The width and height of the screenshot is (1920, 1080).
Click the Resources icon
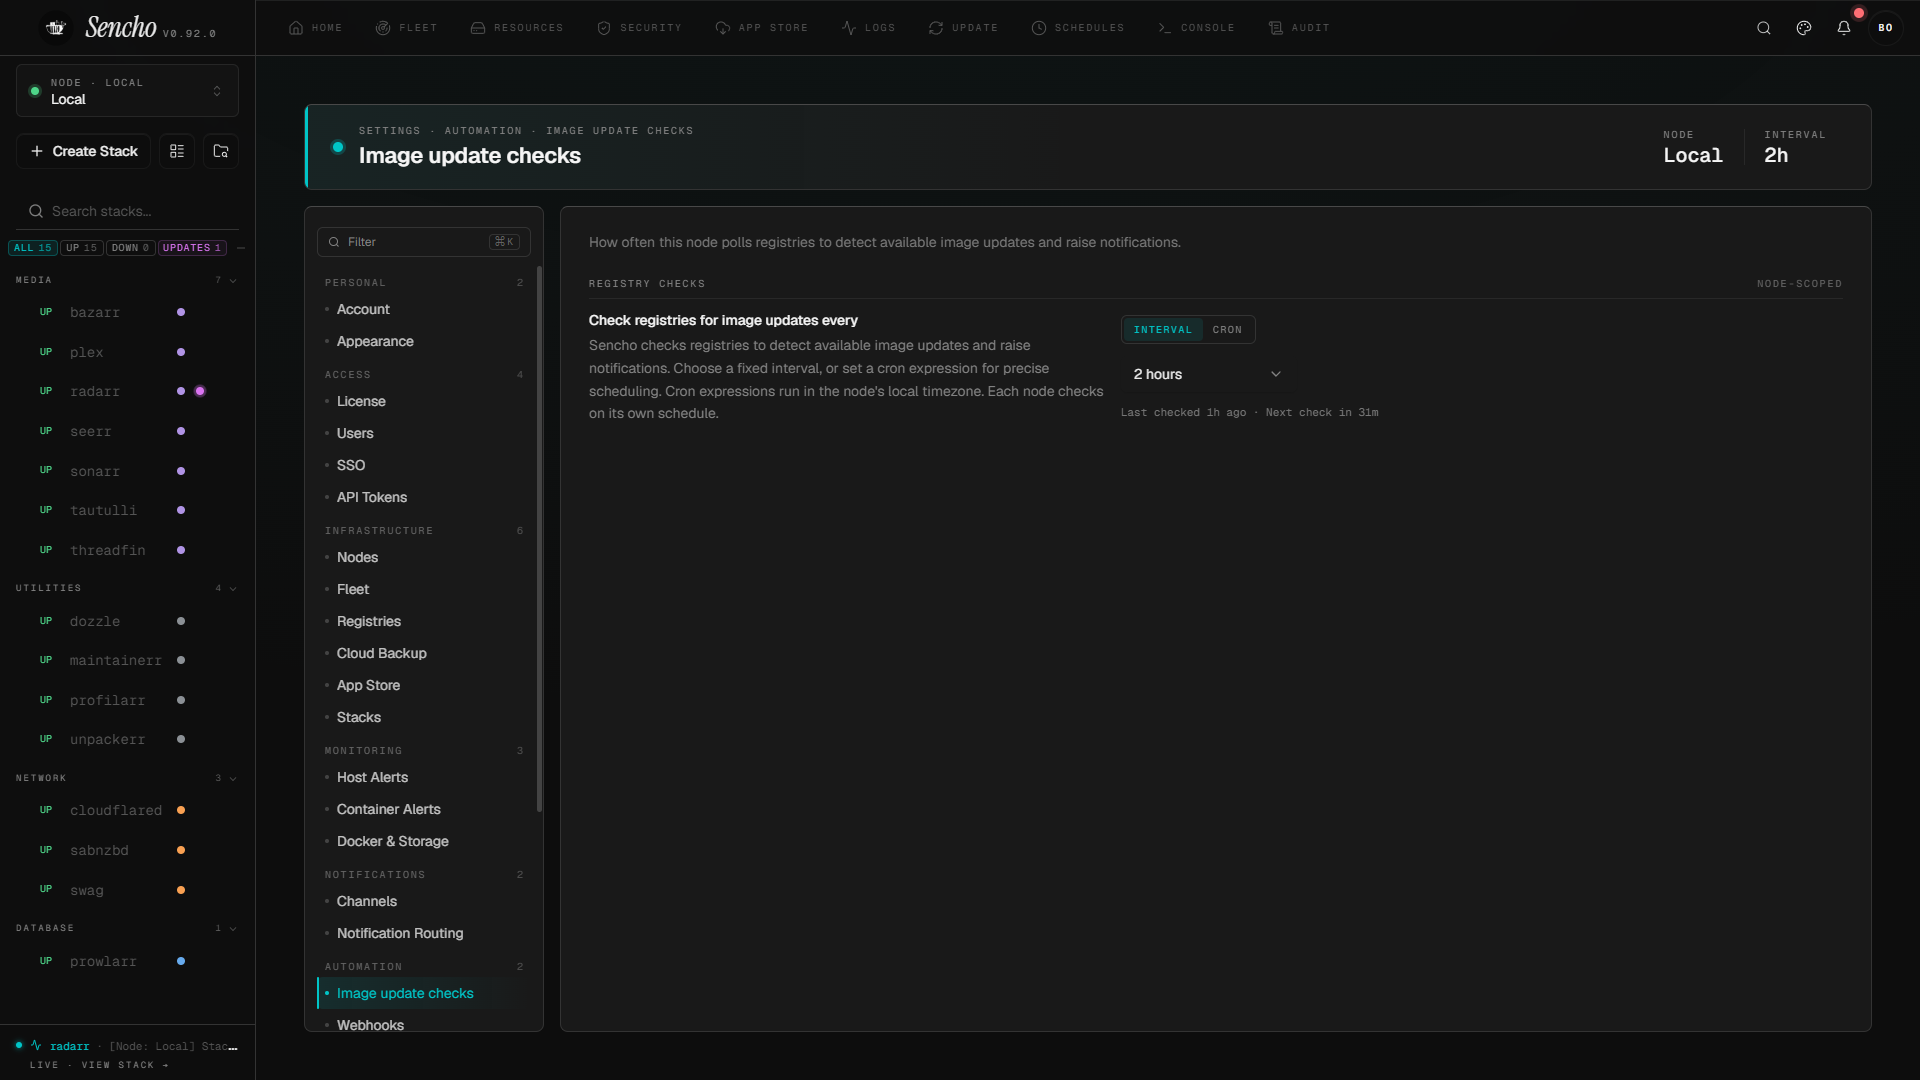point(478,28)
